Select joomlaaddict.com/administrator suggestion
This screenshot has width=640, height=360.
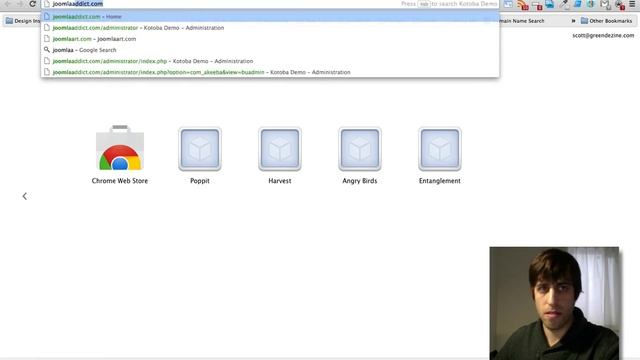click(270, 28)
